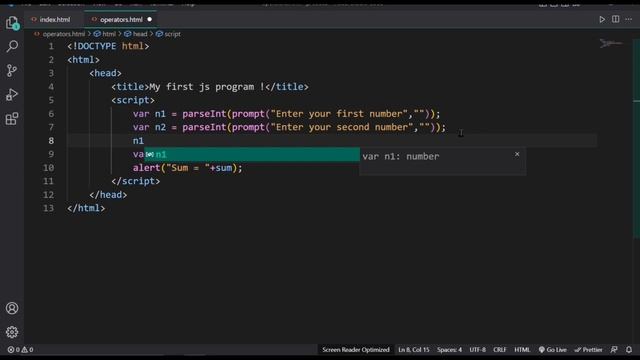Change Spaces: 4 indentation setting
Image resolution: width=640 pixels, height=360 pixels.
tap(449, 350)
